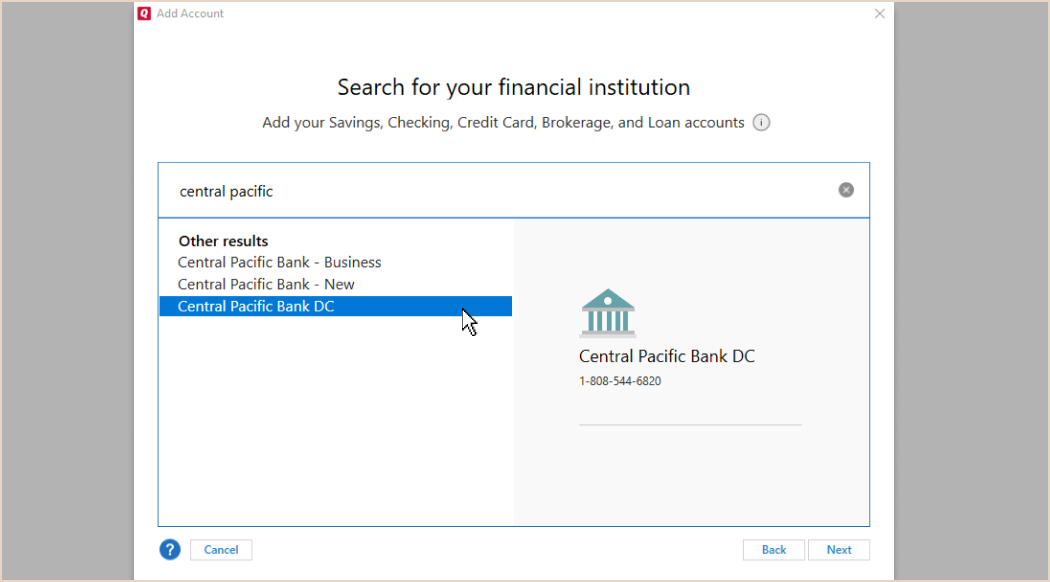The width and height of the screenshot is (1050, 582).
Task: Click the bank building icon in details pane
Action: (608, 313)
